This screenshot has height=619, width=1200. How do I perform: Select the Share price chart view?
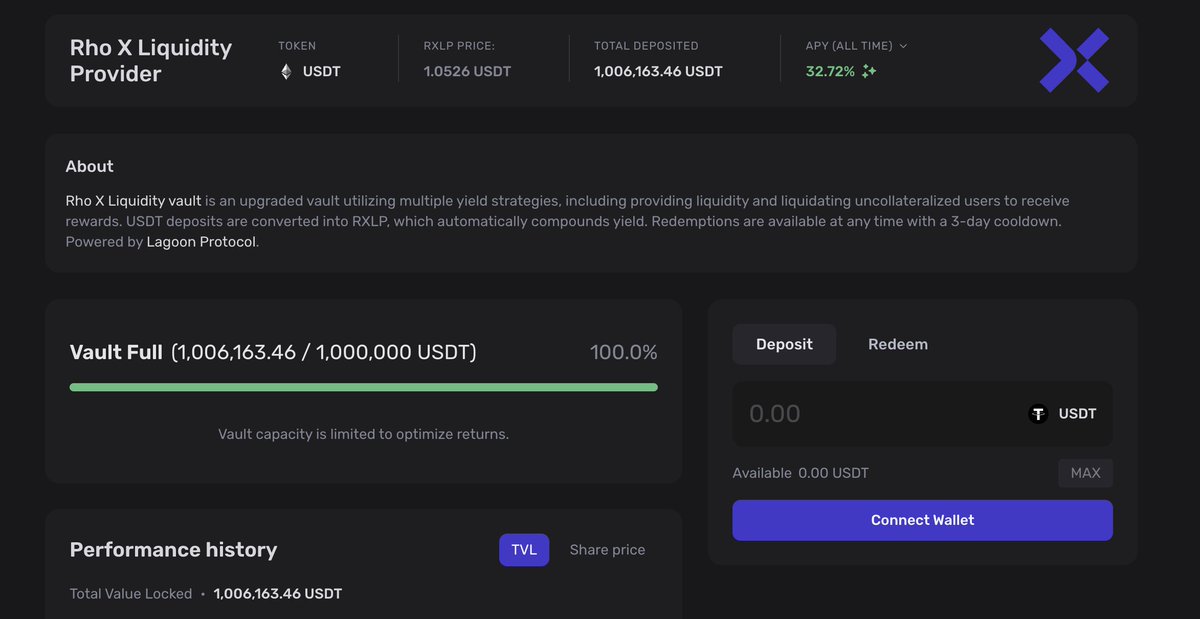(x=607, y=550)
